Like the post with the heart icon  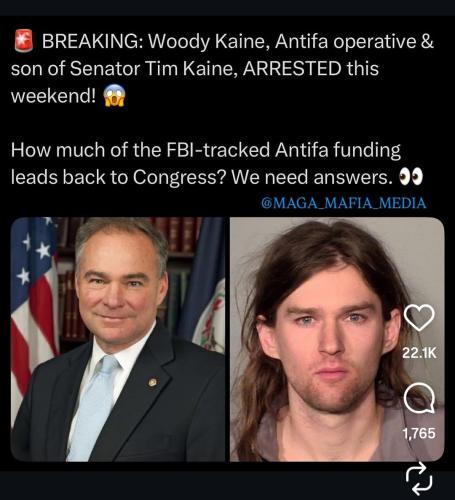[x=419, y=318]
